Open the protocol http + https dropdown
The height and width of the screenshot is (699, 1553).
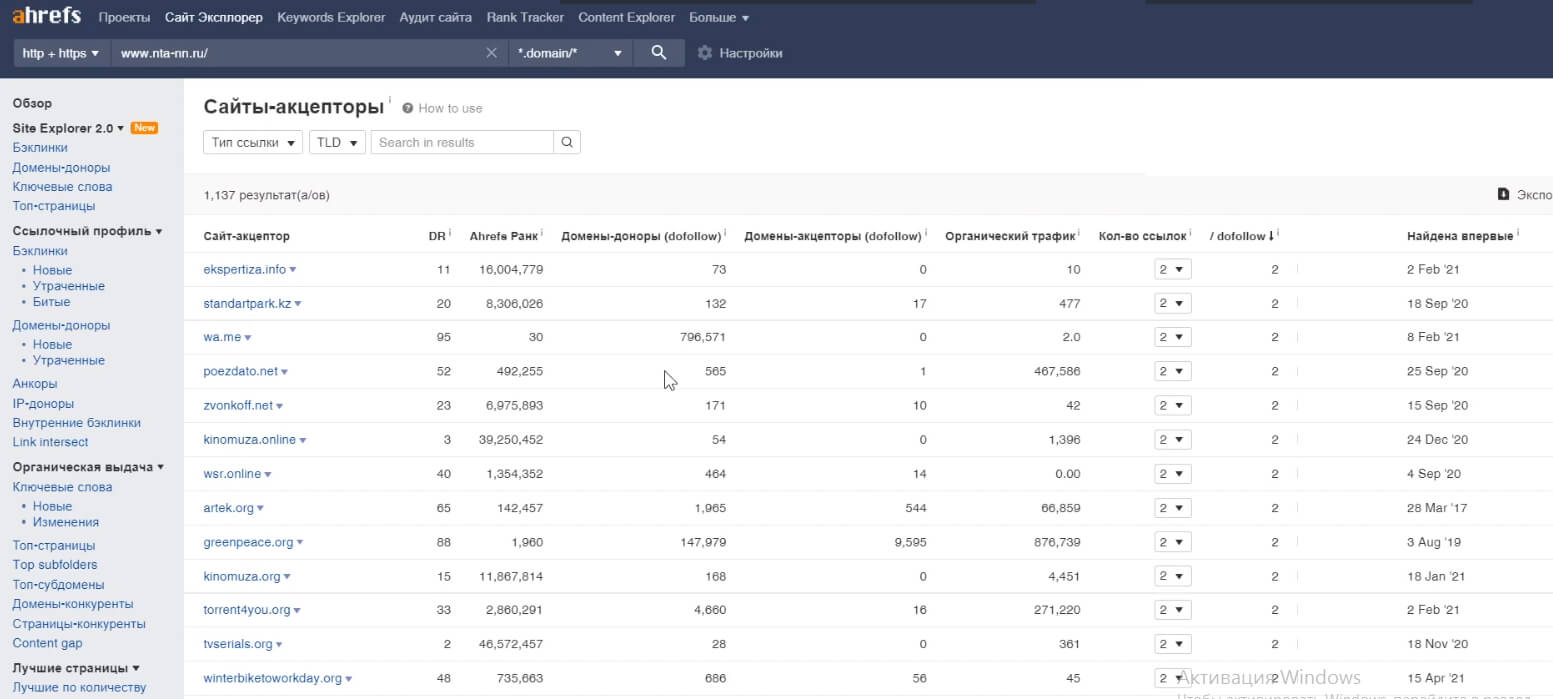tap(61, 53)
